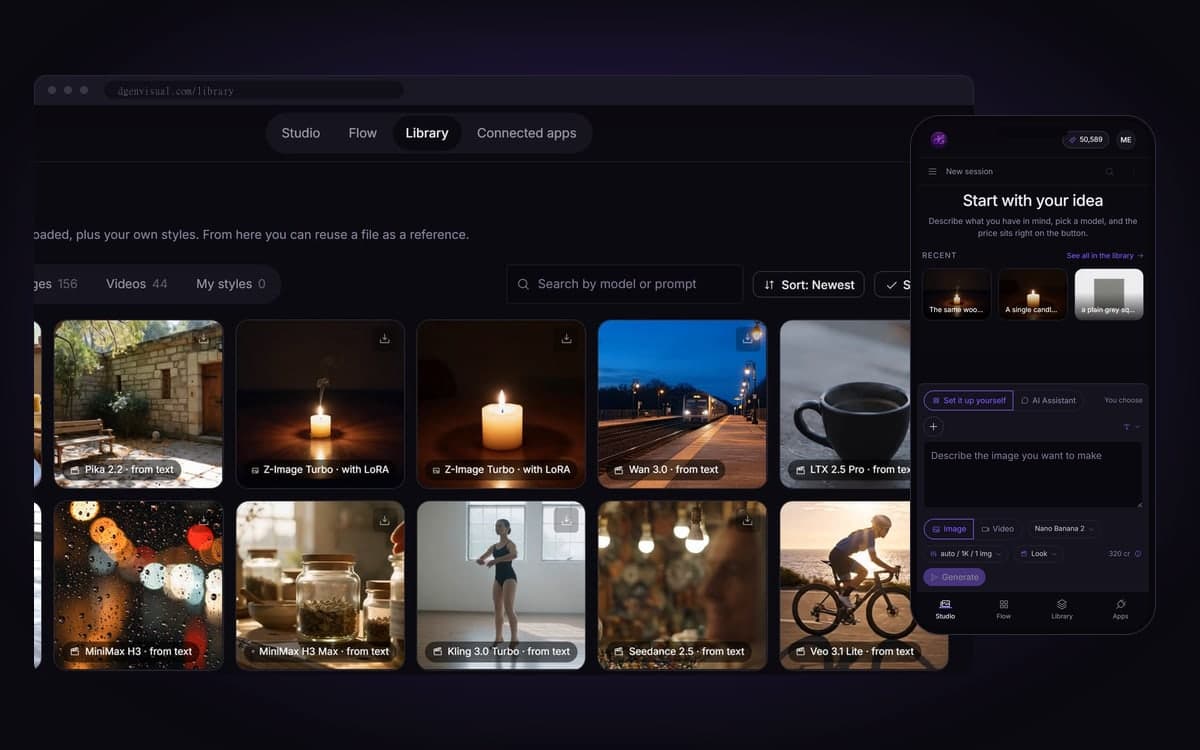Select the Video generation type
The height and width of the screenshot is (750, 1200).
[x=998, y=529]
